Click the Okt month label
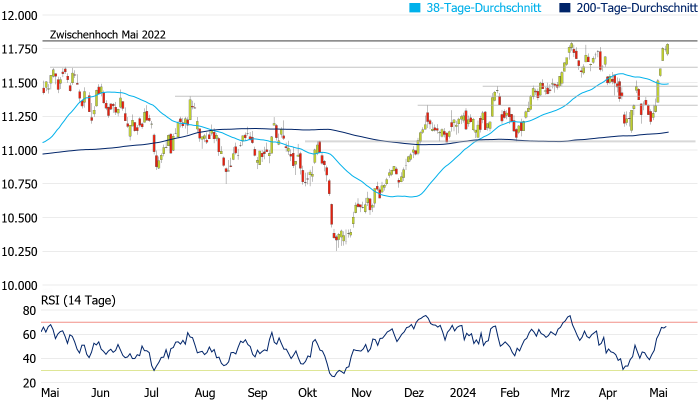The height and width of the screenshot is (400, 700). tap(308, 393)
